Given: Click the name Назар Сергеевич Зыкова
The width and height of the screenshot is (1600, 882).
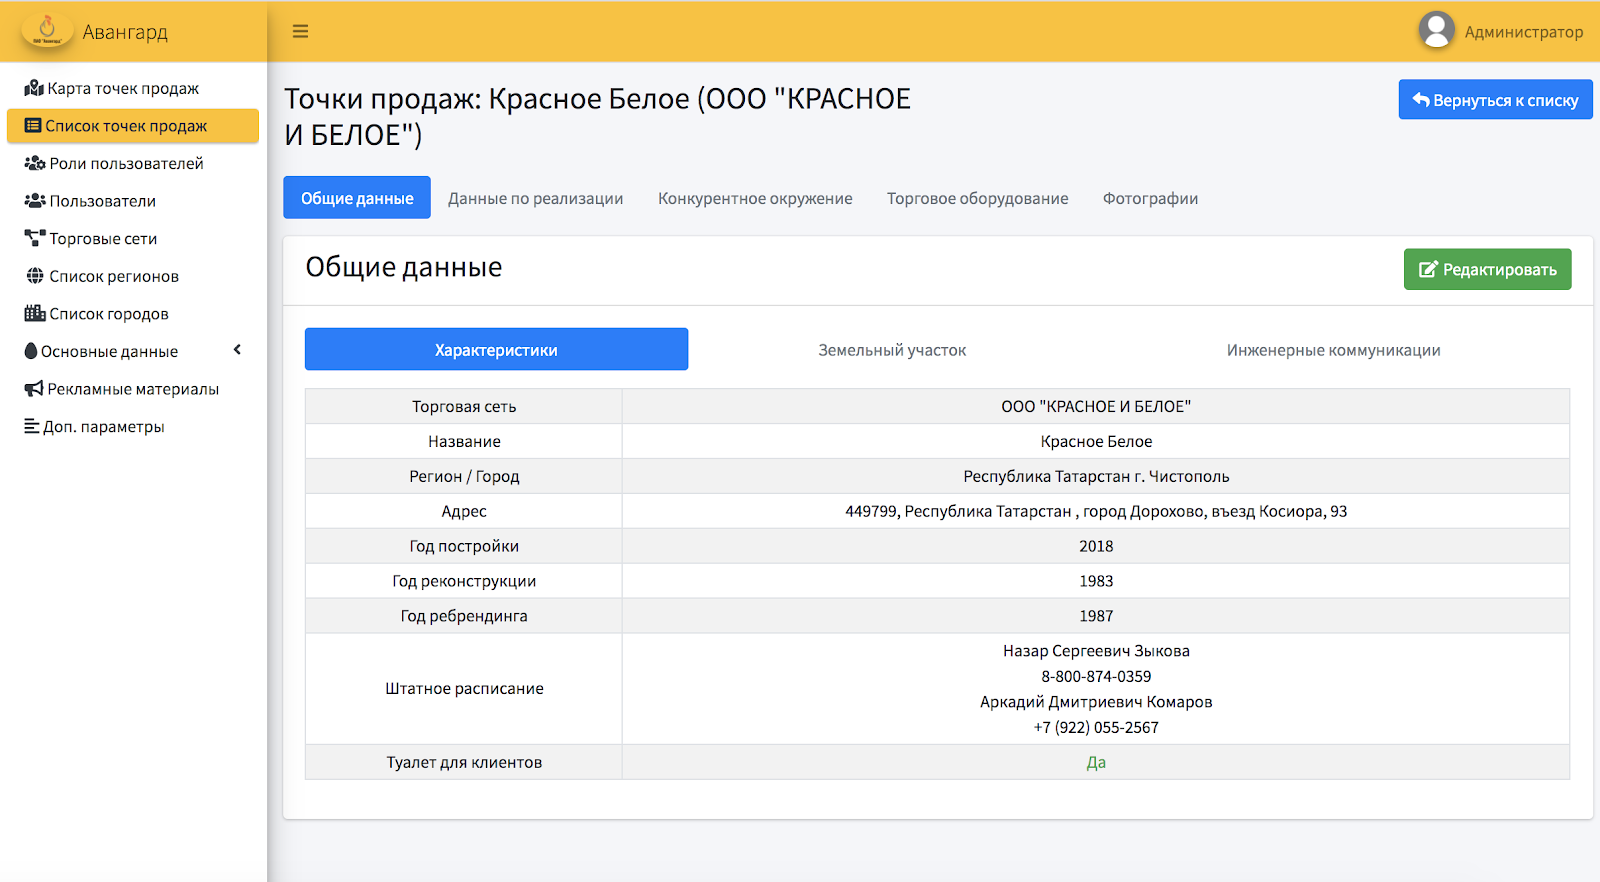Looking at the screenshot, I should [x=1096, y=651].
